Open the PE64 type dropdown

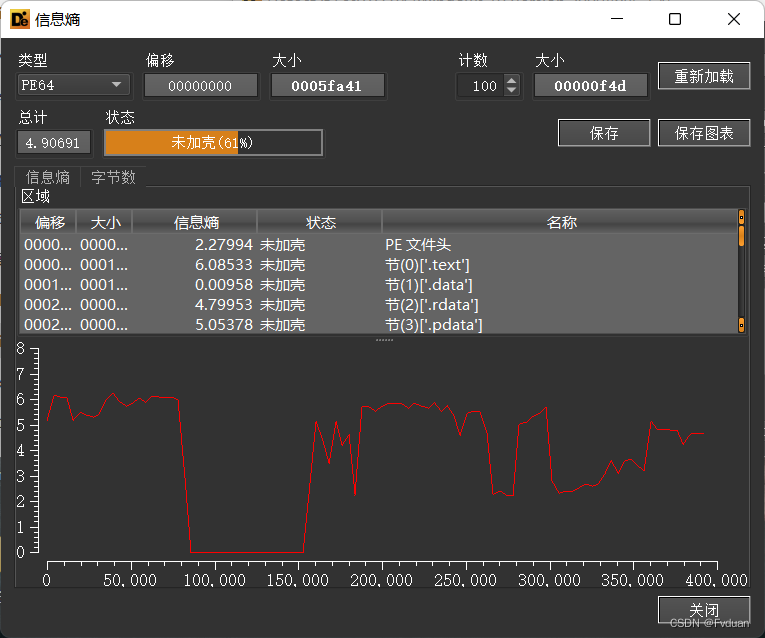click(74, 85)
